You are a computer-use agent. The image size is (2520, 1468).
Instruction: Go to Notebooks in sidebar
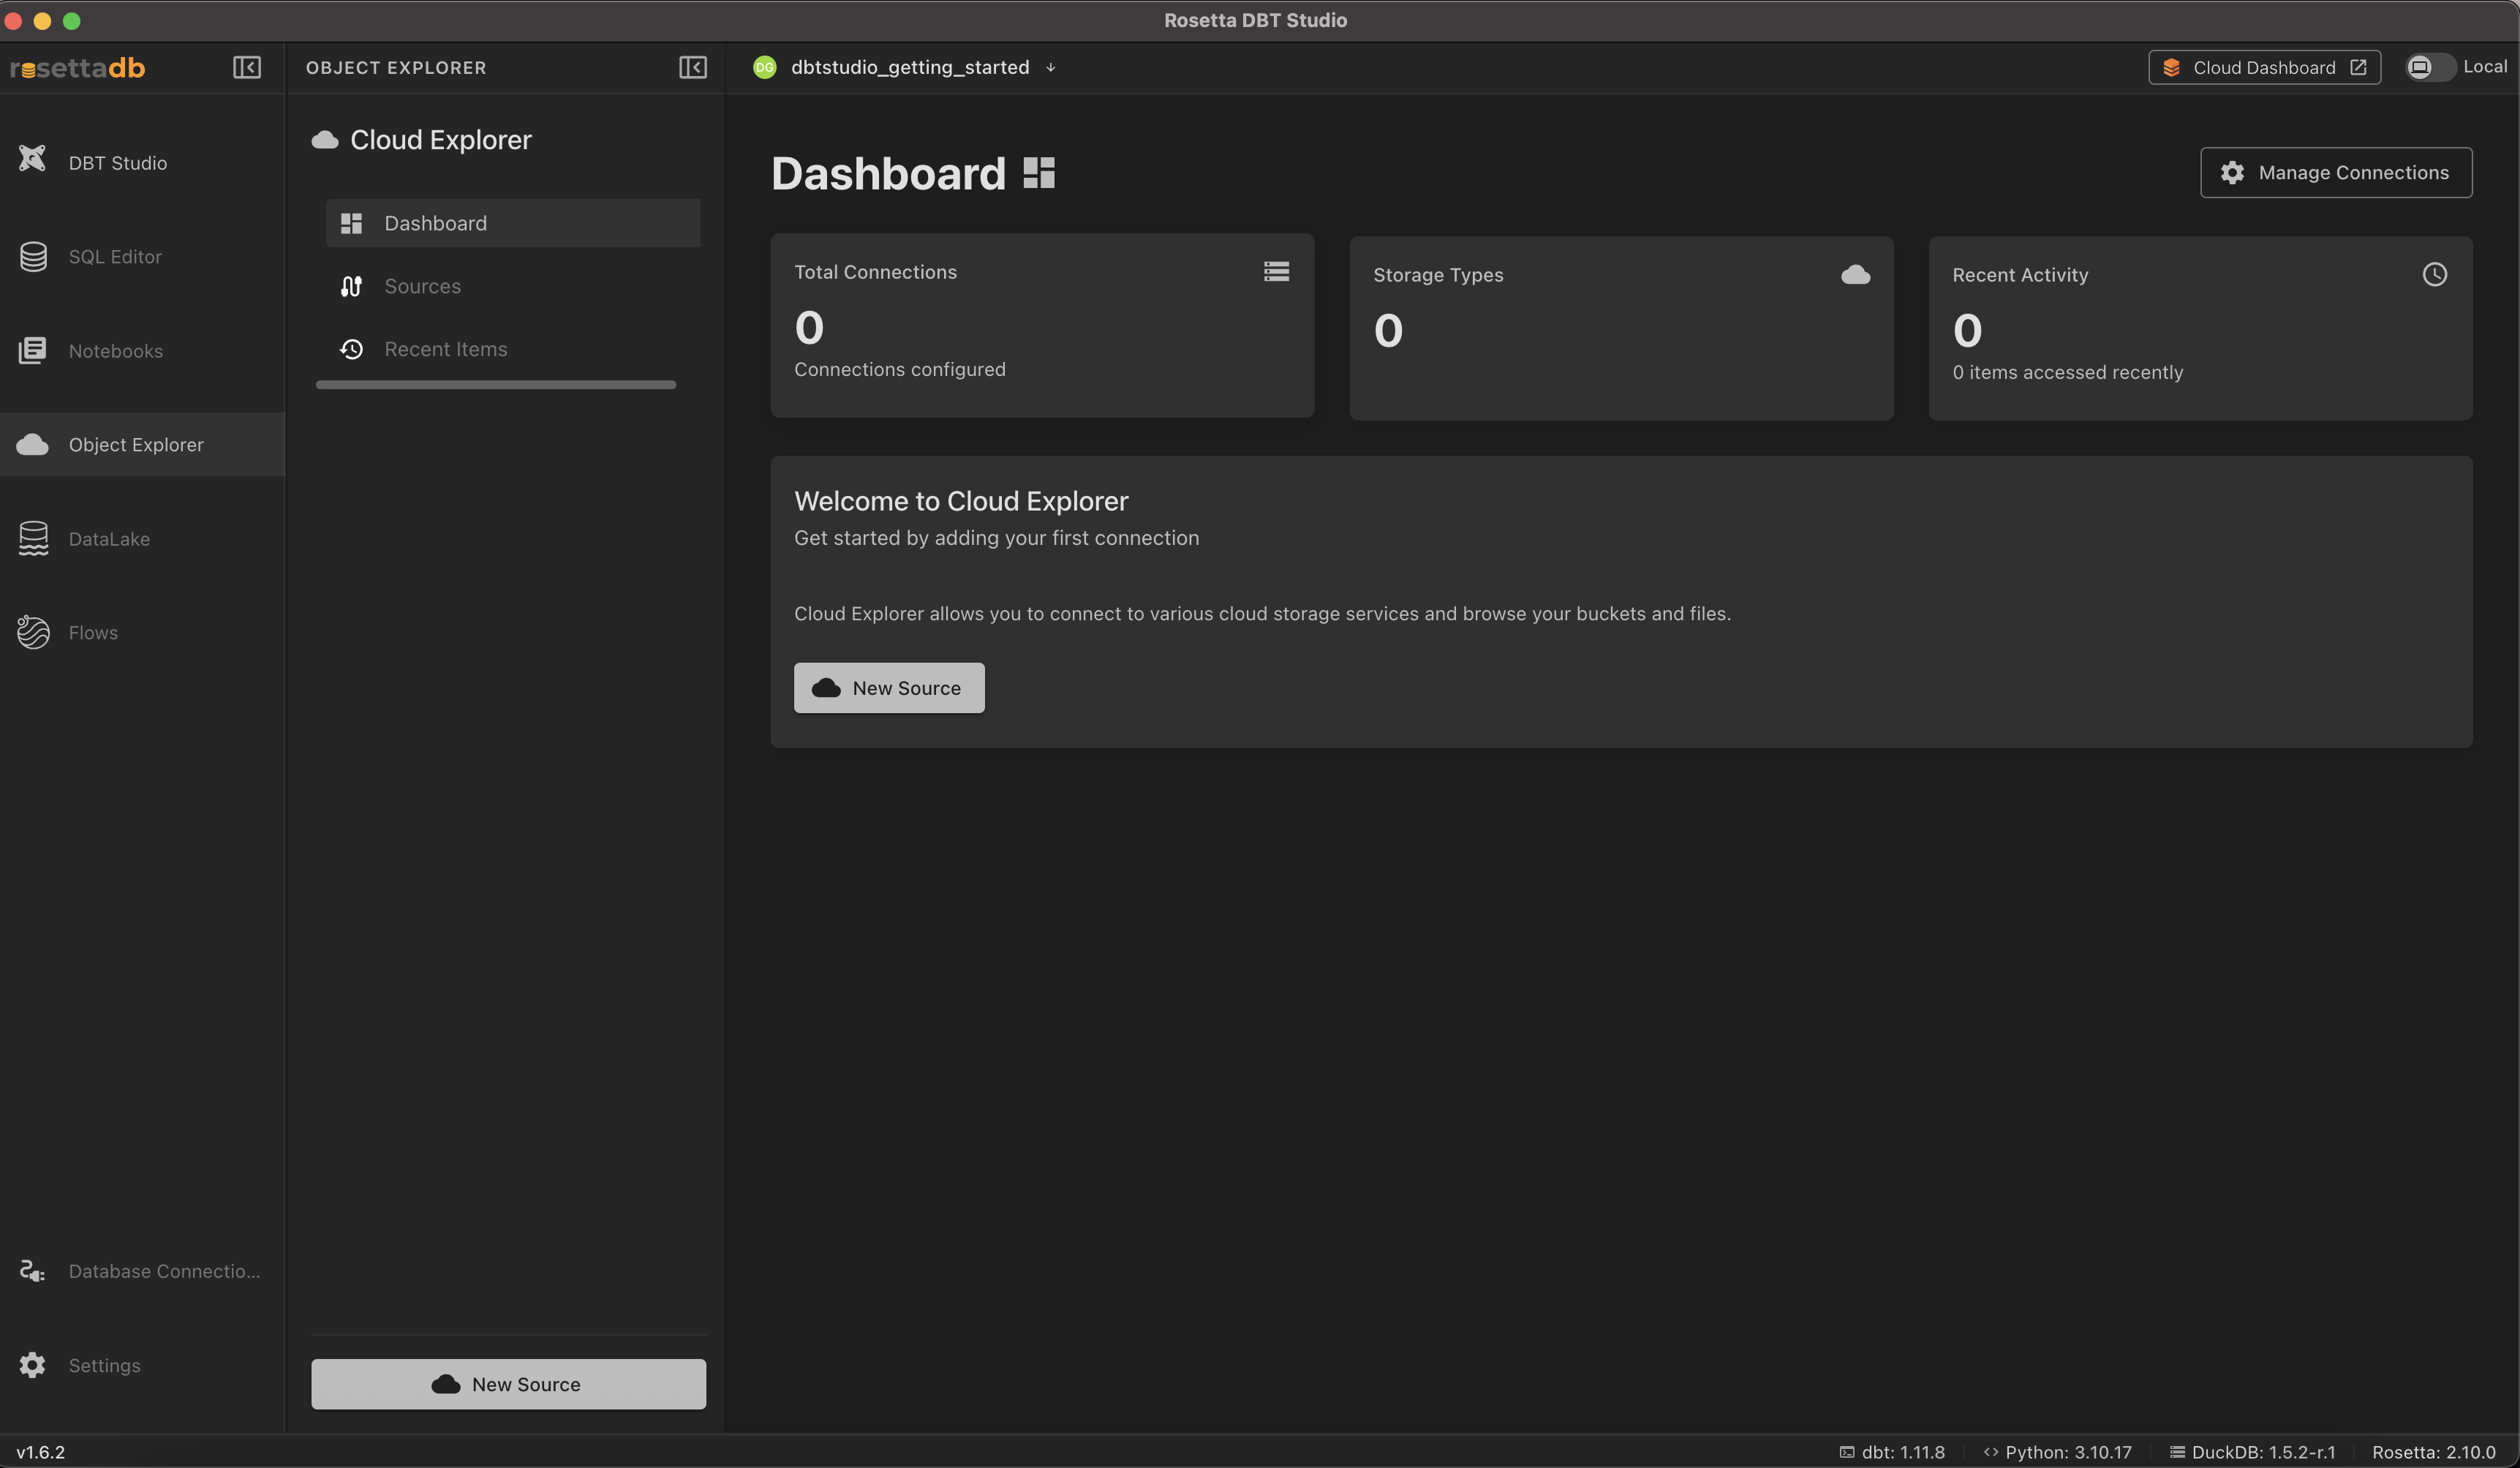tap(142, 350)
